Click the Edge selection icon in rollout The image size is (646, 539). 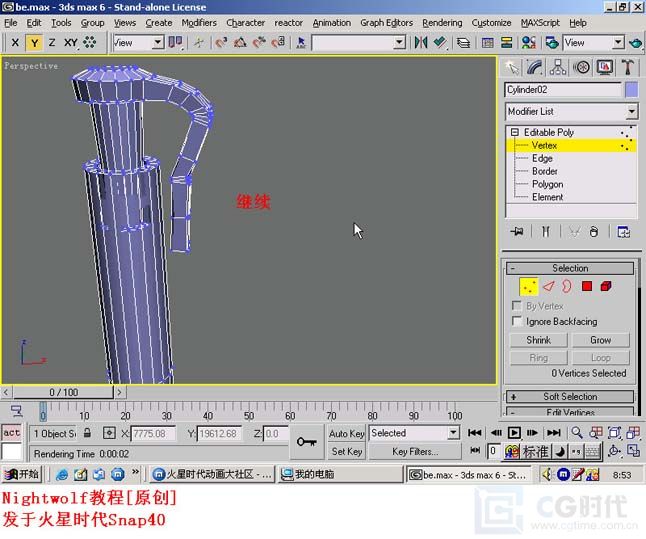[x=548, y=286]
